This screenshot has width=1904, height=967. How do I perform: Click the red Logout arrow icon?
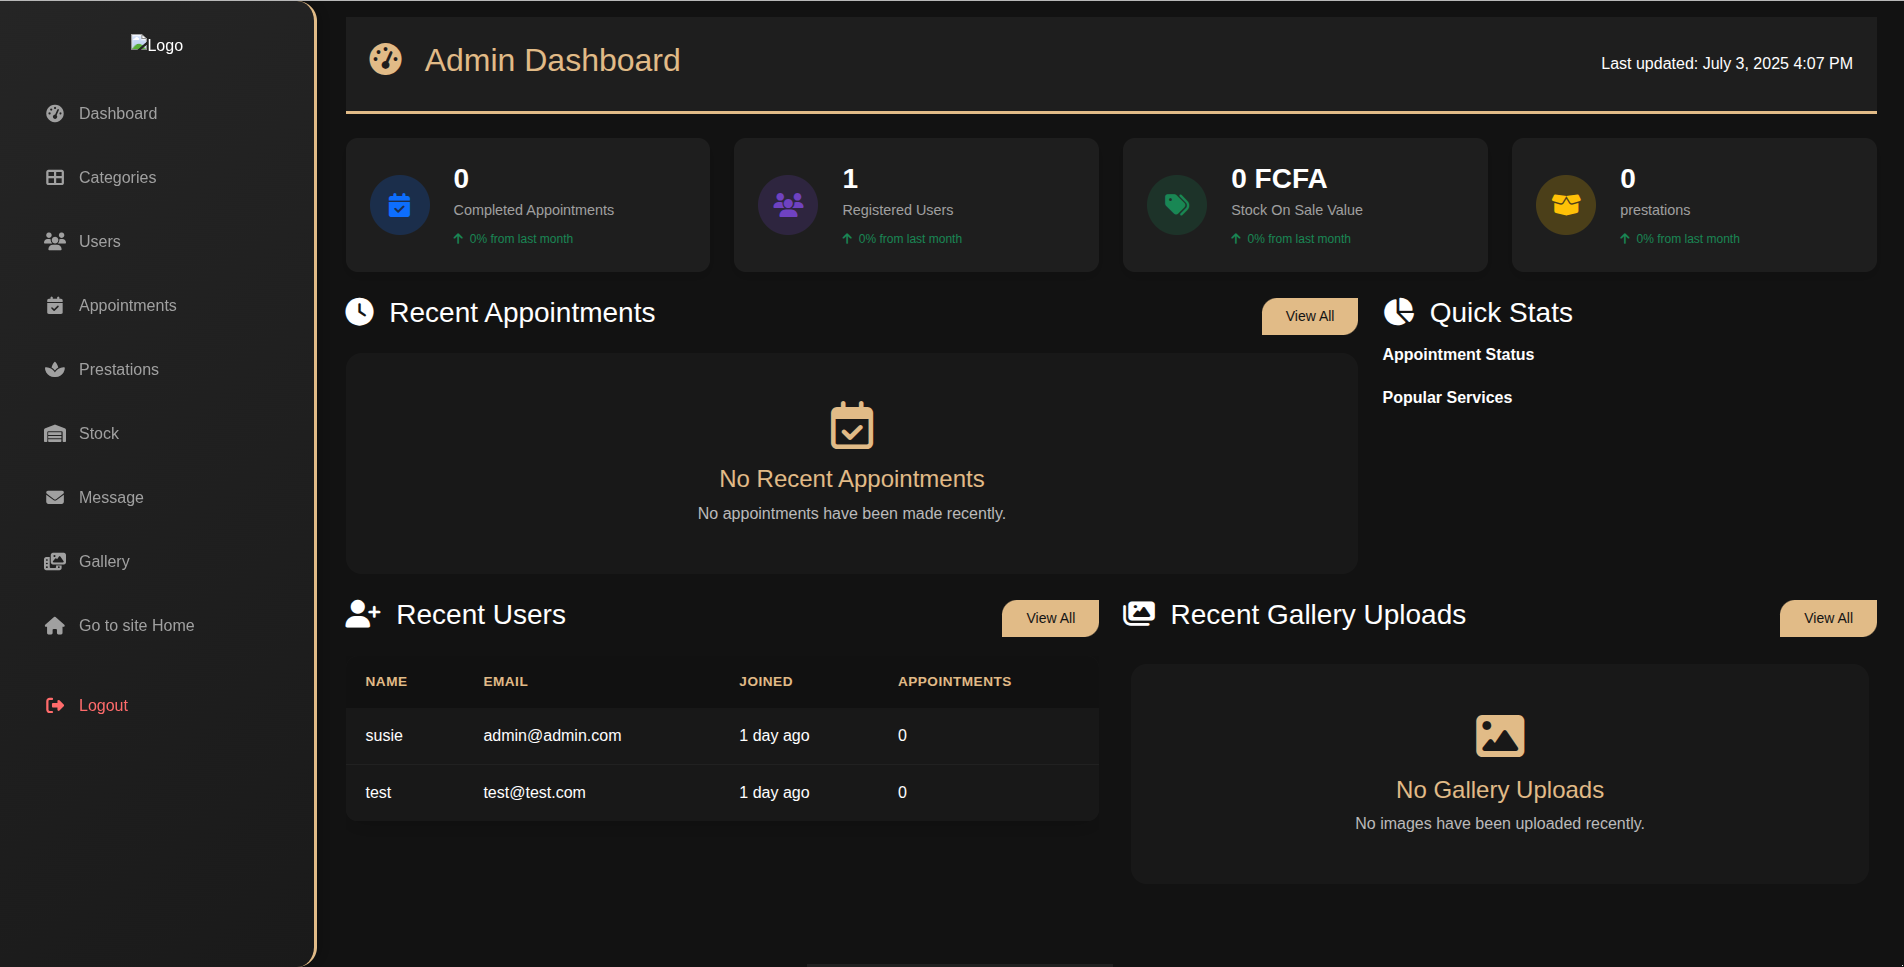click(55, 706)
